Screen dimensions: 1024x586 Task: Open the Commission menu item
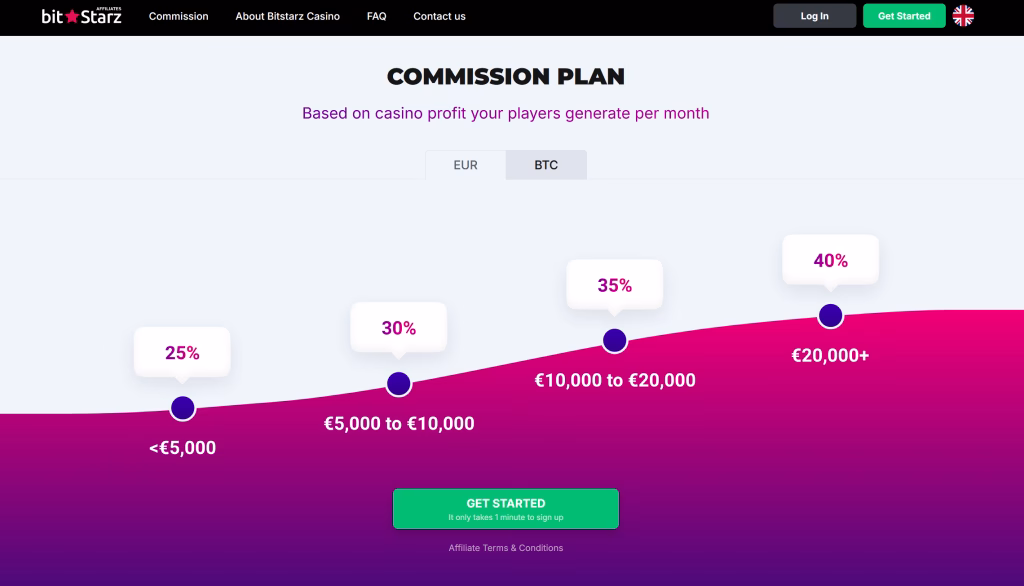178,16
